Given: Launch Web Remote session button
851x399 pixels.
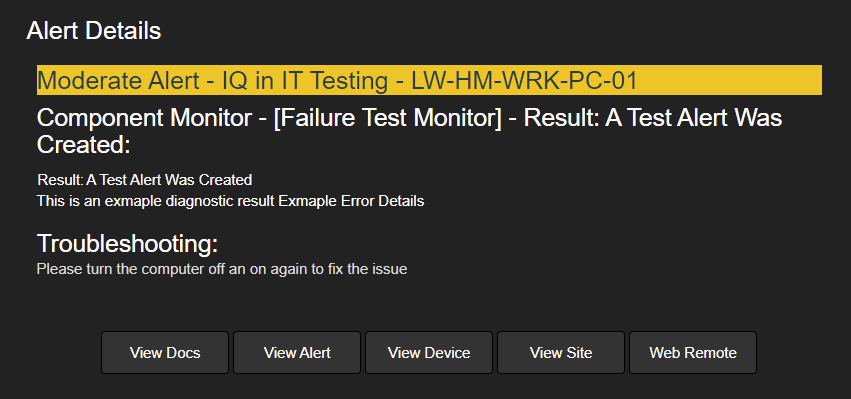Looking at the screenshot, I should (693, 353).
